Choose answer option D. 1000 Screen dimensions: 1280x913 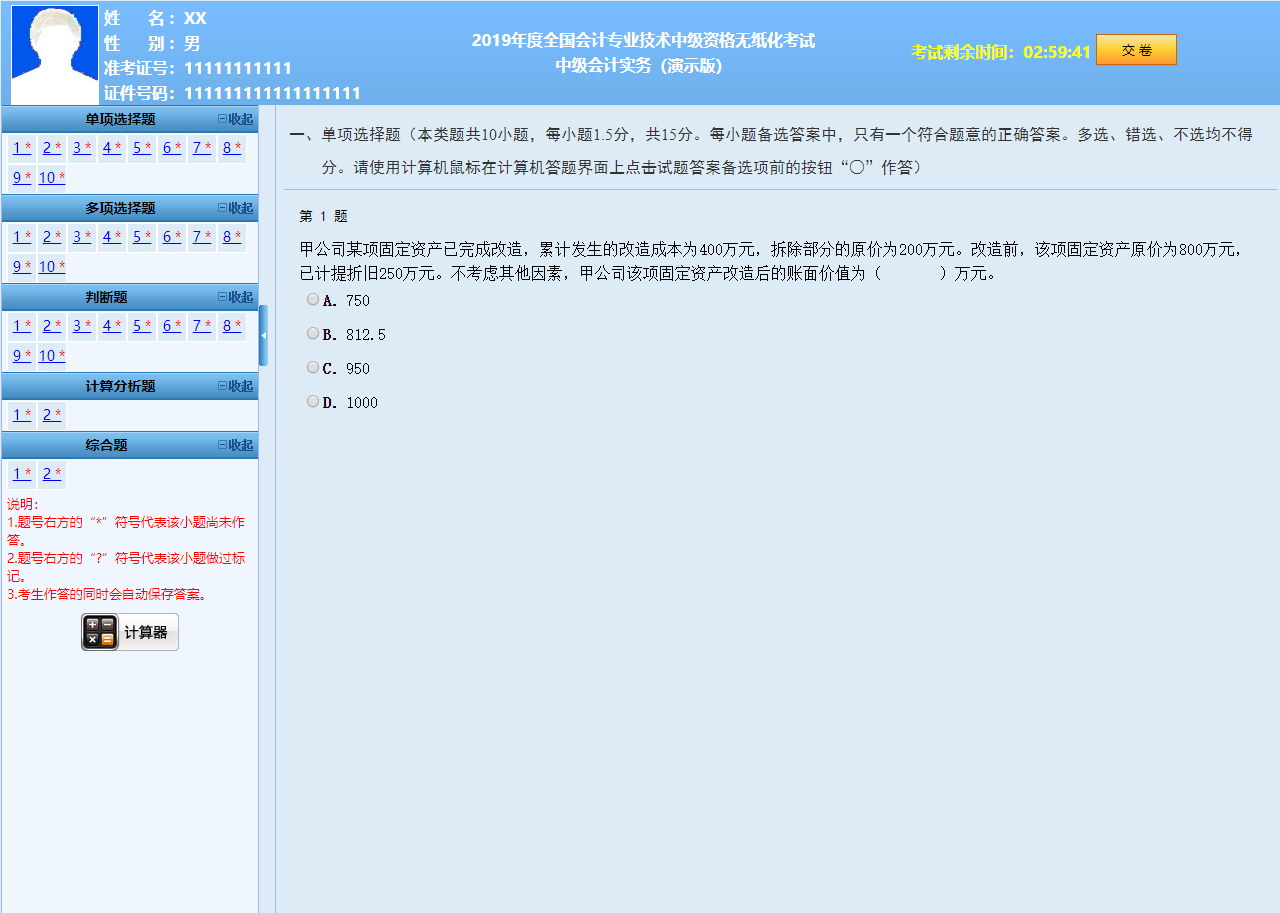pyautogui.click(x=313, y=401)
